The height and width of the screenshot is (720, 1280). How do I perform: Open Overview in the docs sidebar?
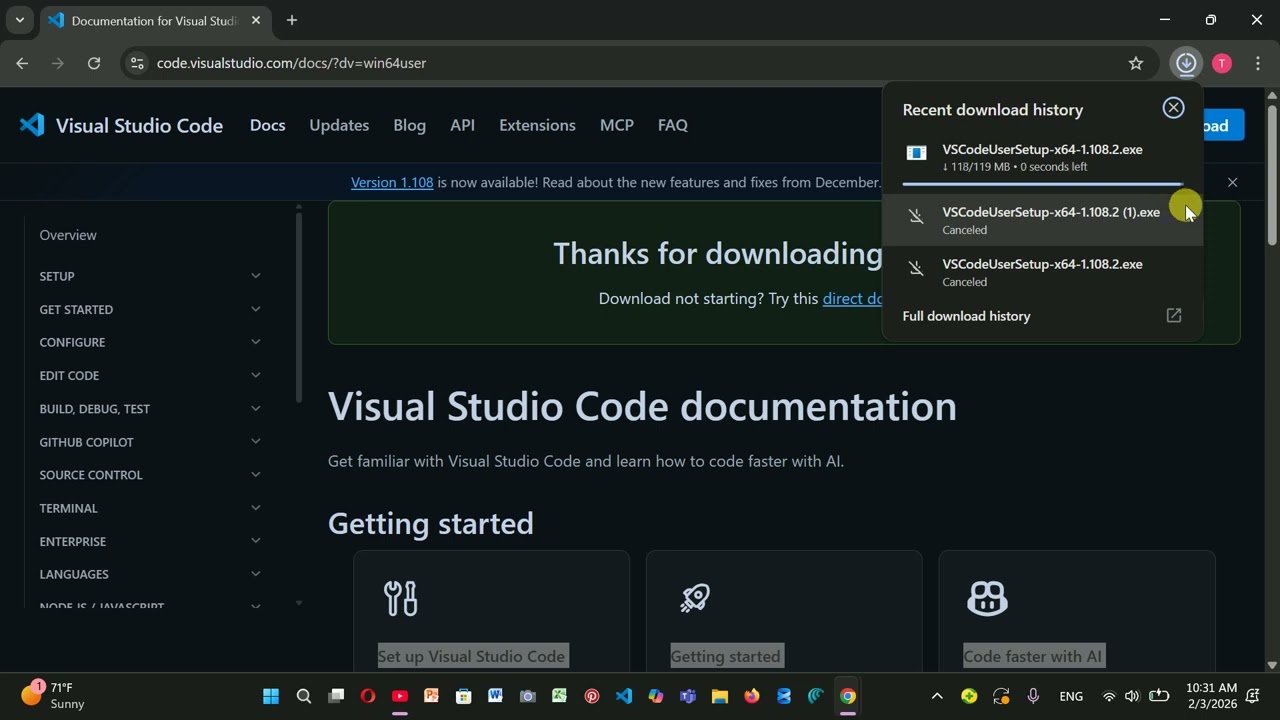pos(68,235)
